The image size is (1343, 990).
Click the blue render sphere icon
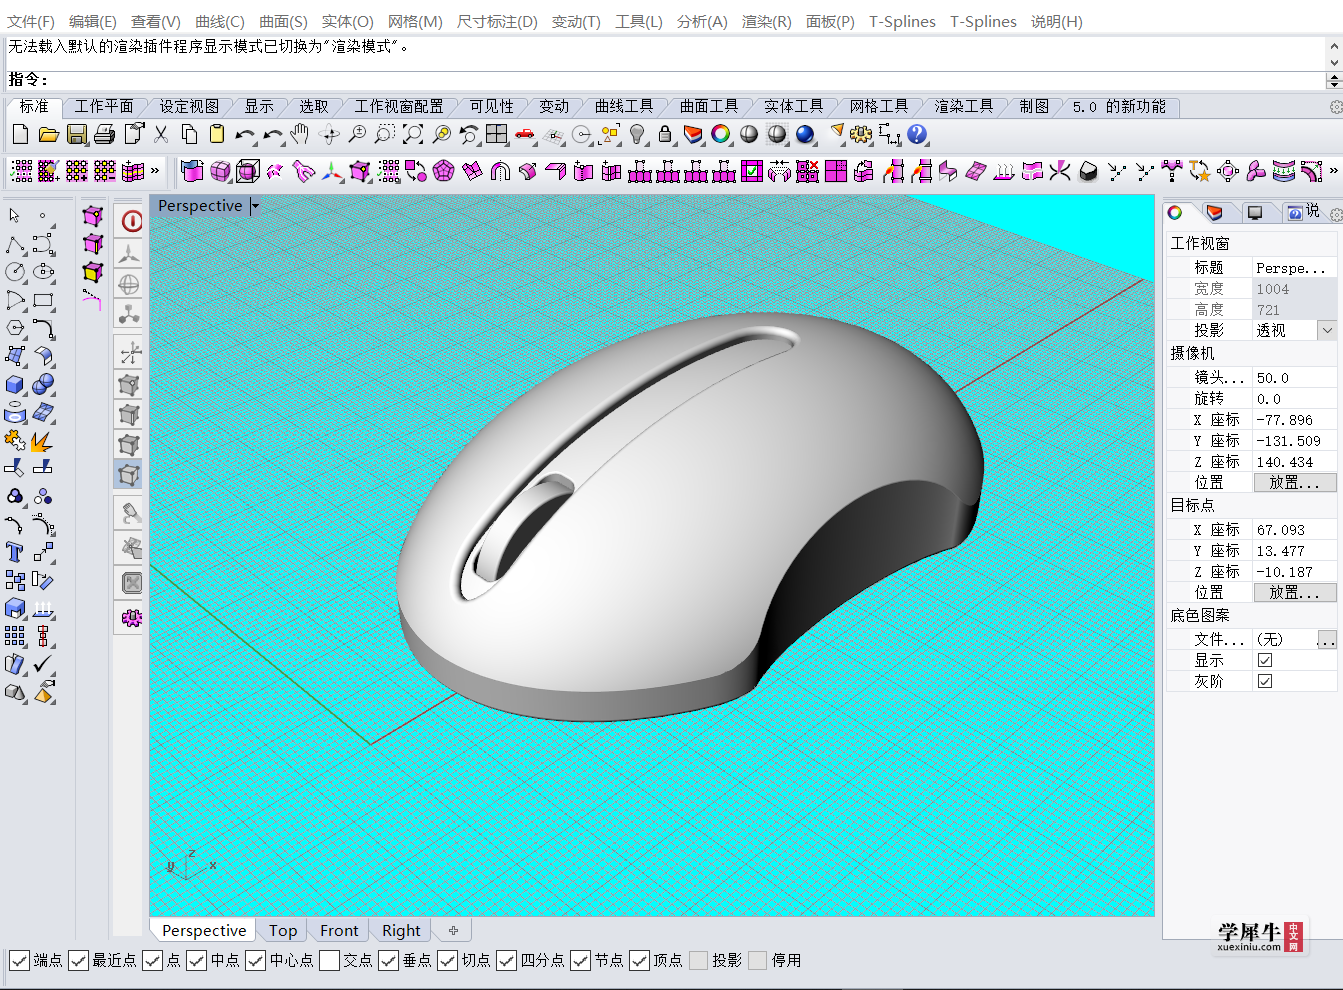click(x=805, y=134)
